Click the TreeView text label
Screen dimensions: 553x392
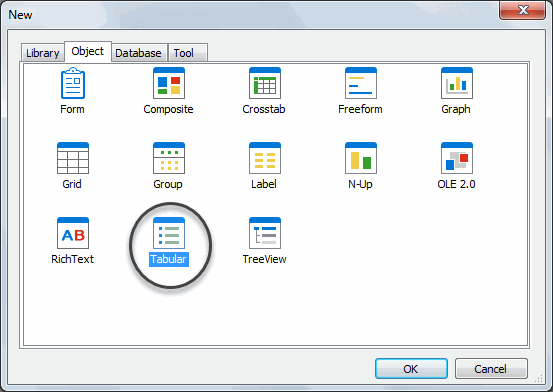click(x=264, y=259)
